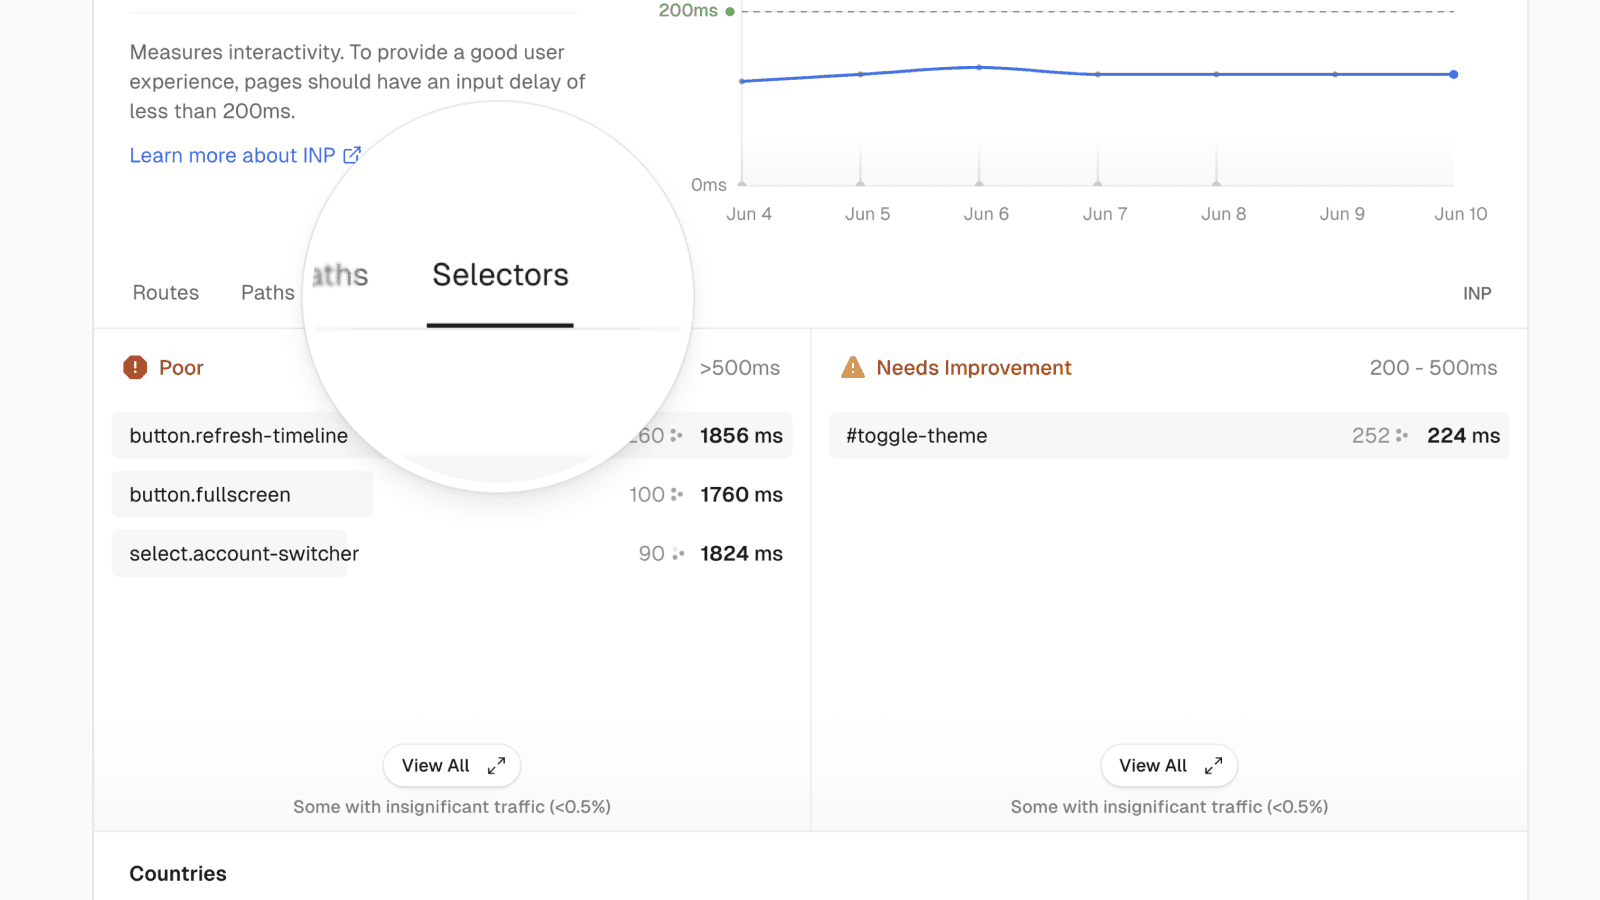Click the external link icon beside Learn more about INP

352,155
